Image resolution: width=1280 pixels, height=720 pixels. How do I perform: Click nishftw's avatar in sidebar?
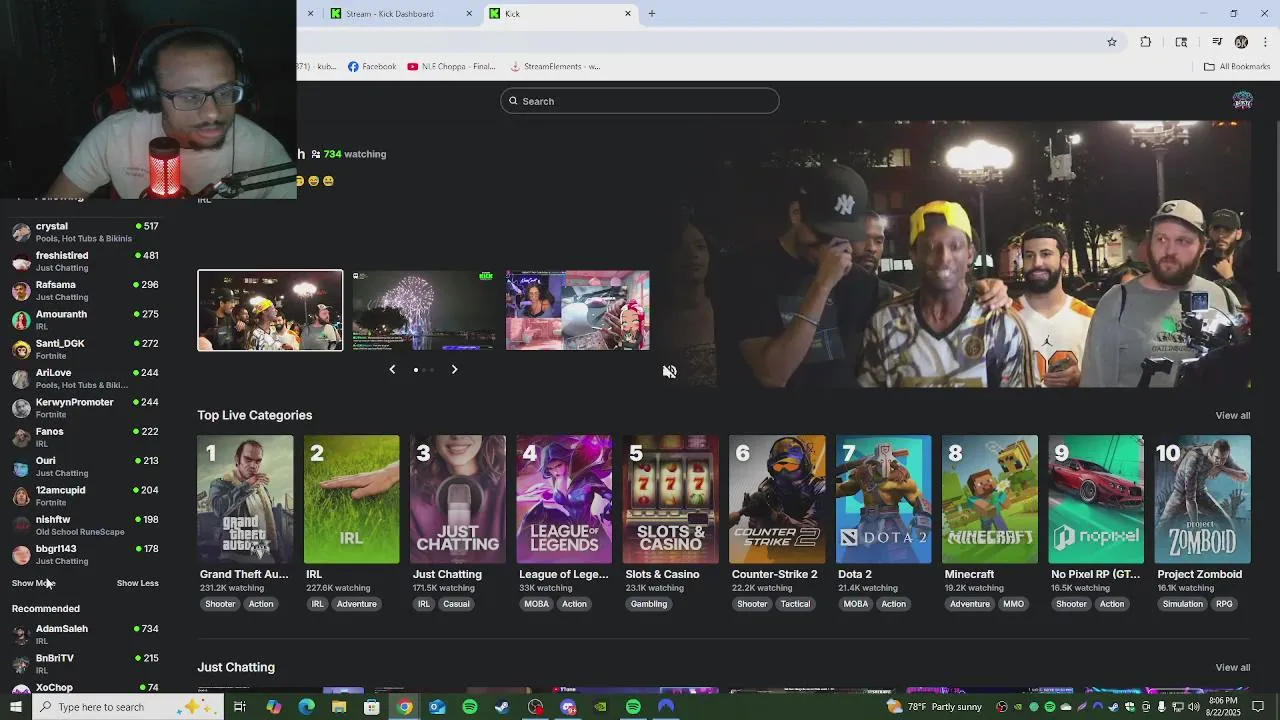tap(21, 526)
